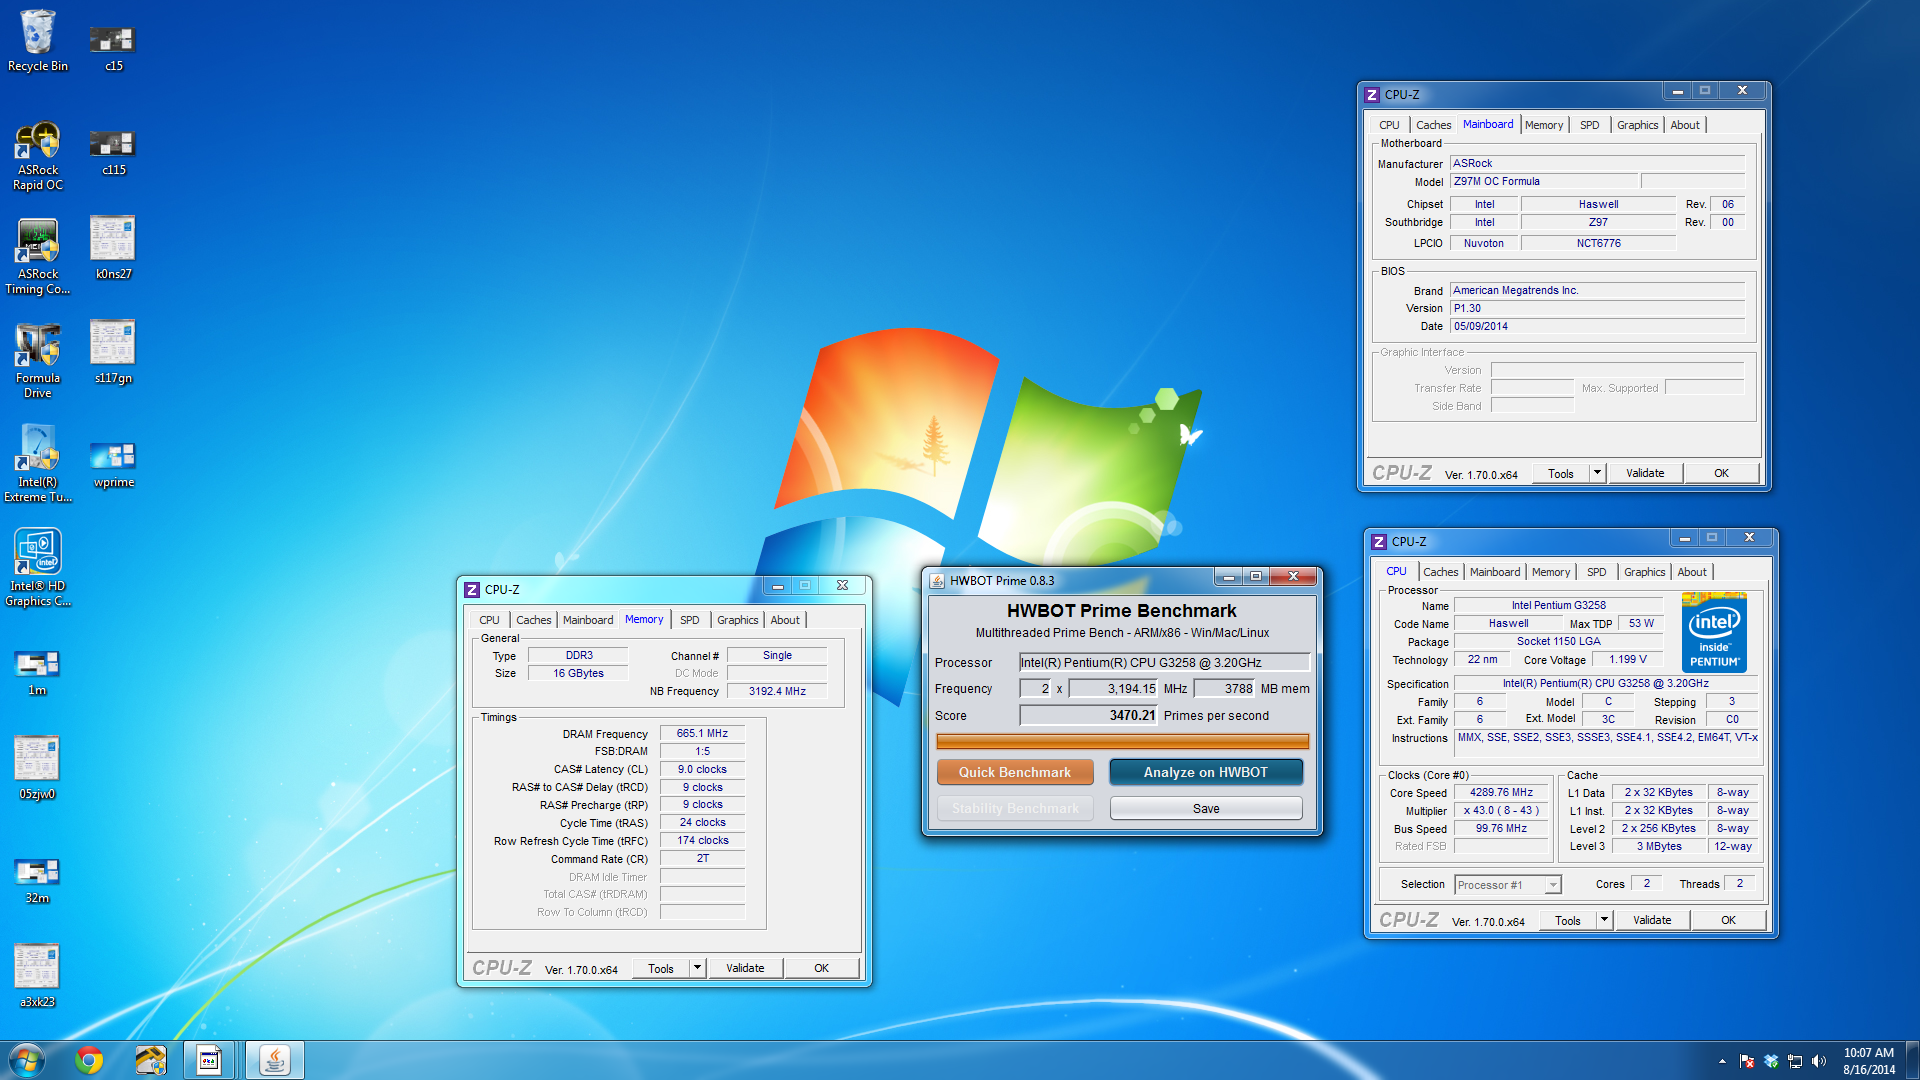Click Validate in bottom-right CPU-Z window
1920x1080 pixels.
coord(1652,920)
